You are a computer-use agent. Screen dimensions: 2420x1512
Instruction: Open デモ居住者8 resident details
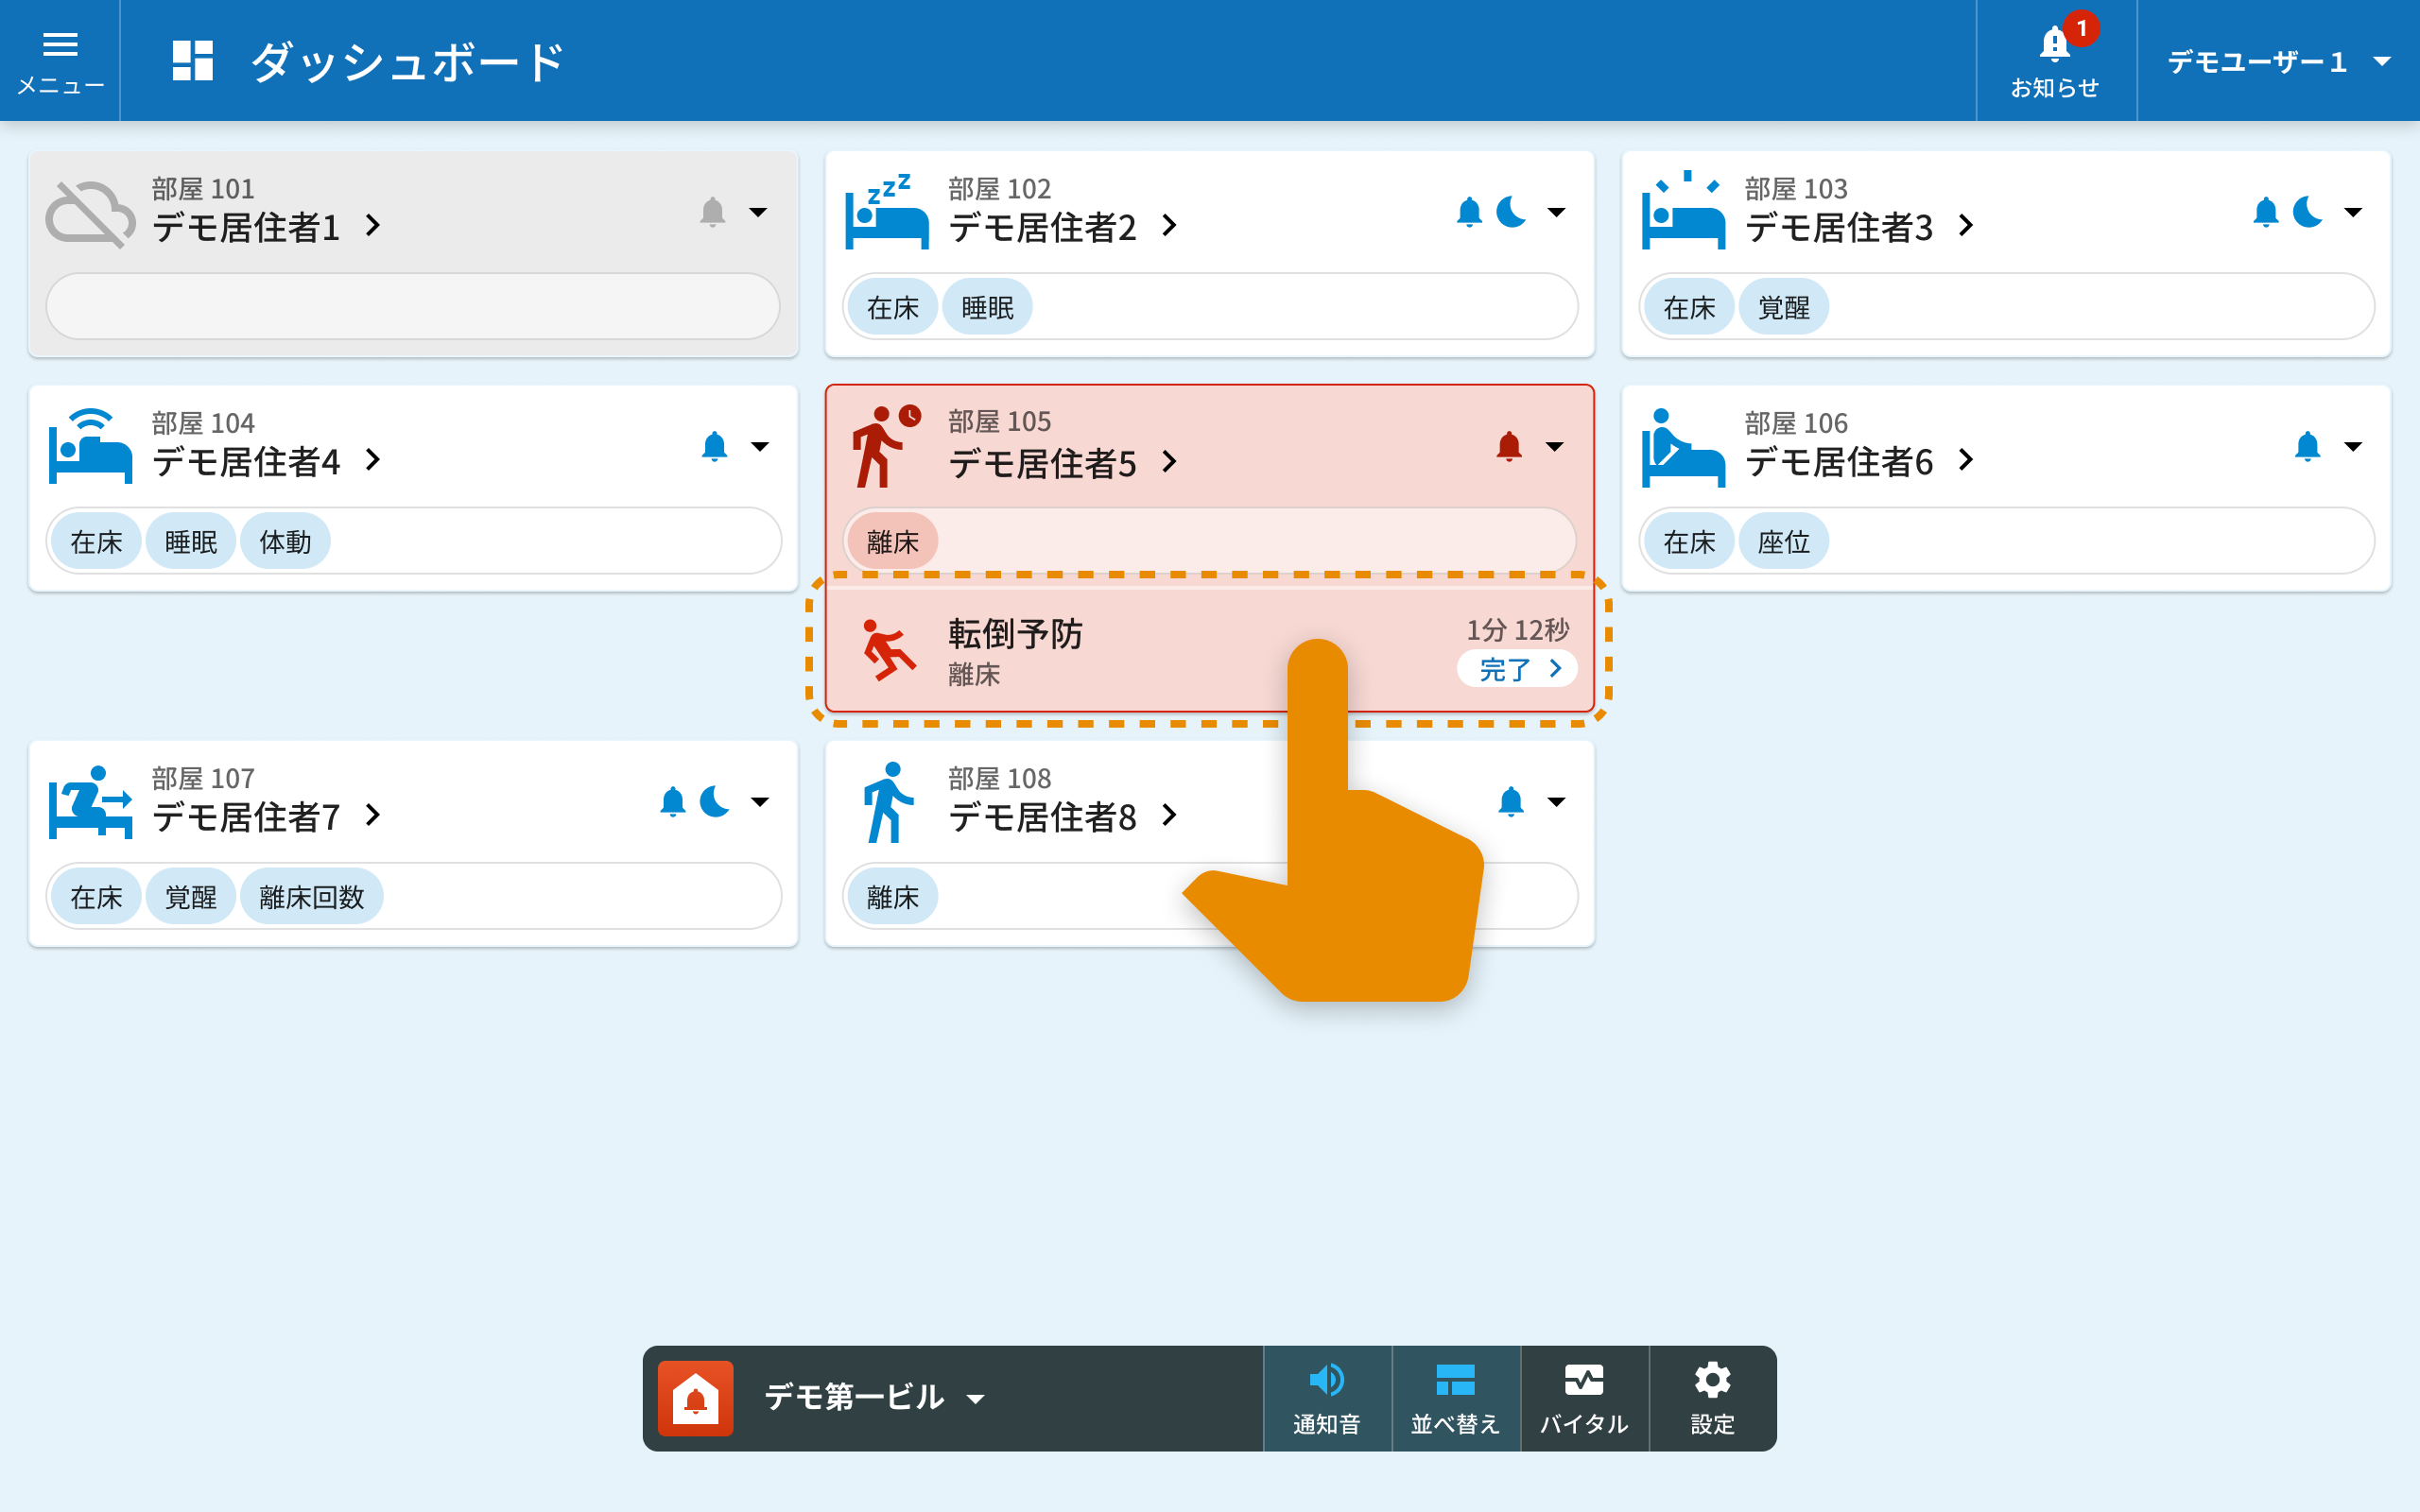[x=1062, y=816]
